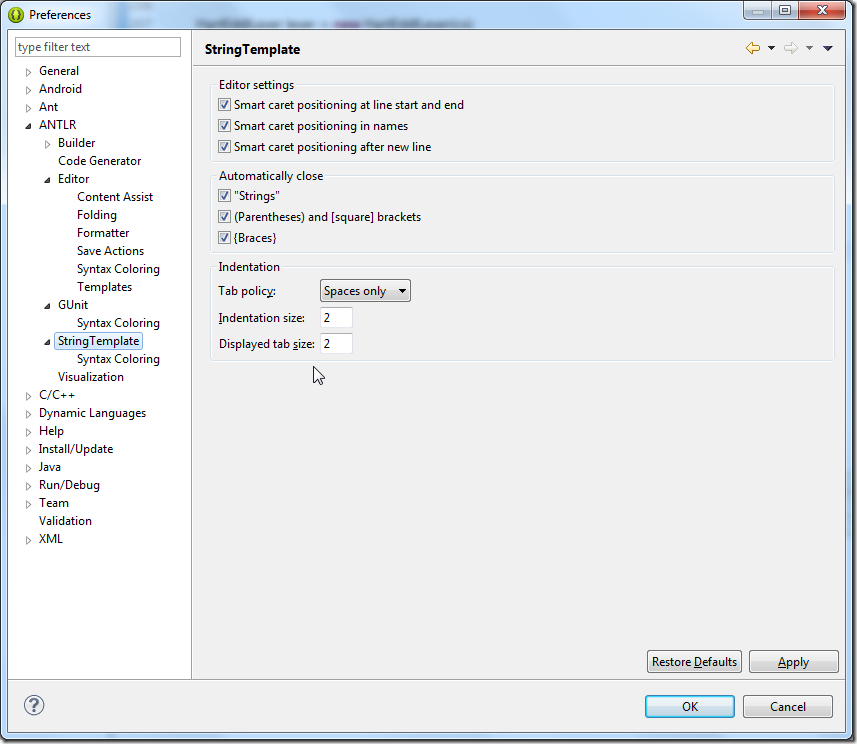Screen dimensions: 857x744
Task: Select Syntax Coloring under Editor
Action: (118, 269)
